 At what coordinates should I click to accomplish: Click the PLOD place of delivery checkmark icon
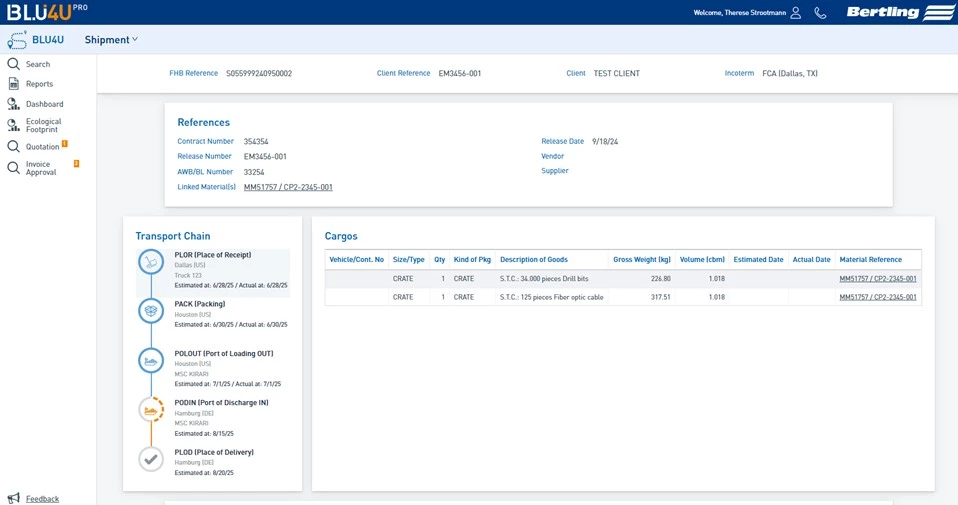pyautogui.click(x=151, y=459)
